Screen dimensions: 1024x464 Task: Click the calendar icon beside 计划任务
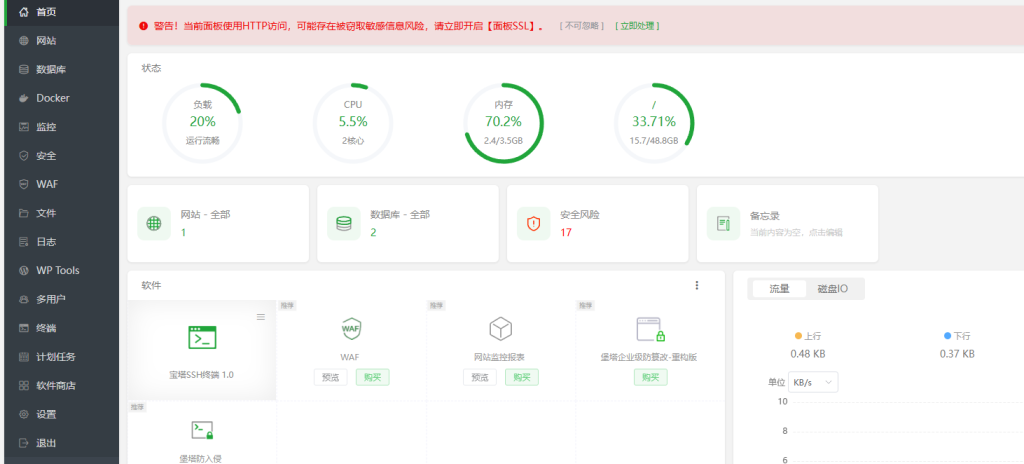24,357
